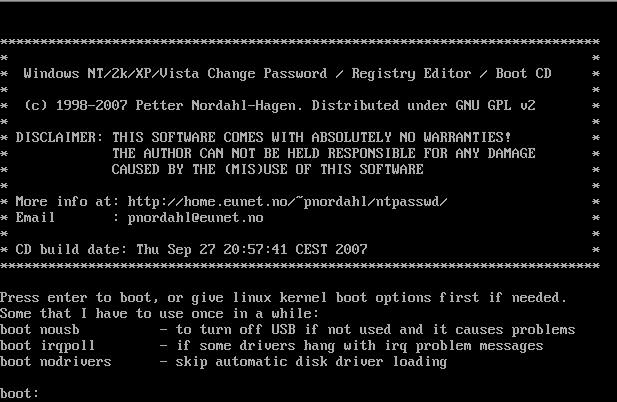
Task: Click the copyright line with Petter Nordahl-Hagen
Action: (x=279, y=105)
